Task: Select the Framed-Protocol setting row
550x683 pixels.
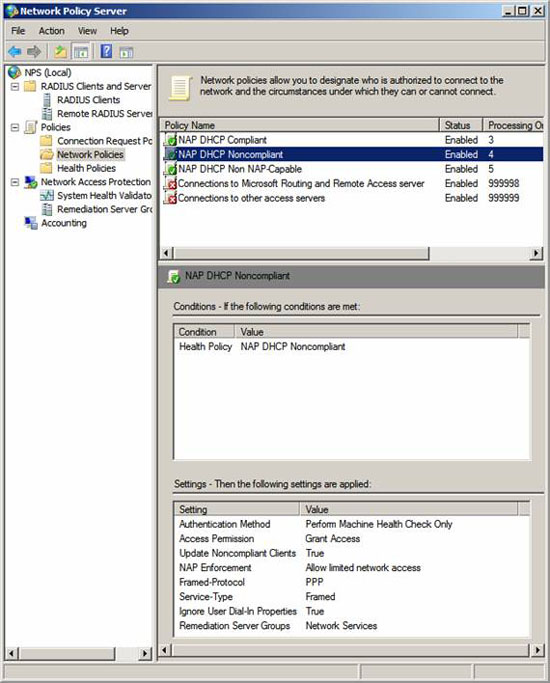Action: coord(352,582)
